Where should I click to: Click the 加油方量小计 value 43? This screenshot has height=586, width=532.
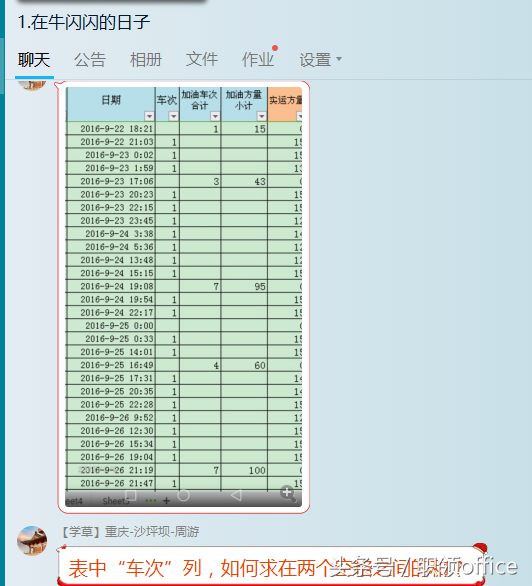(x=244, y=181)
